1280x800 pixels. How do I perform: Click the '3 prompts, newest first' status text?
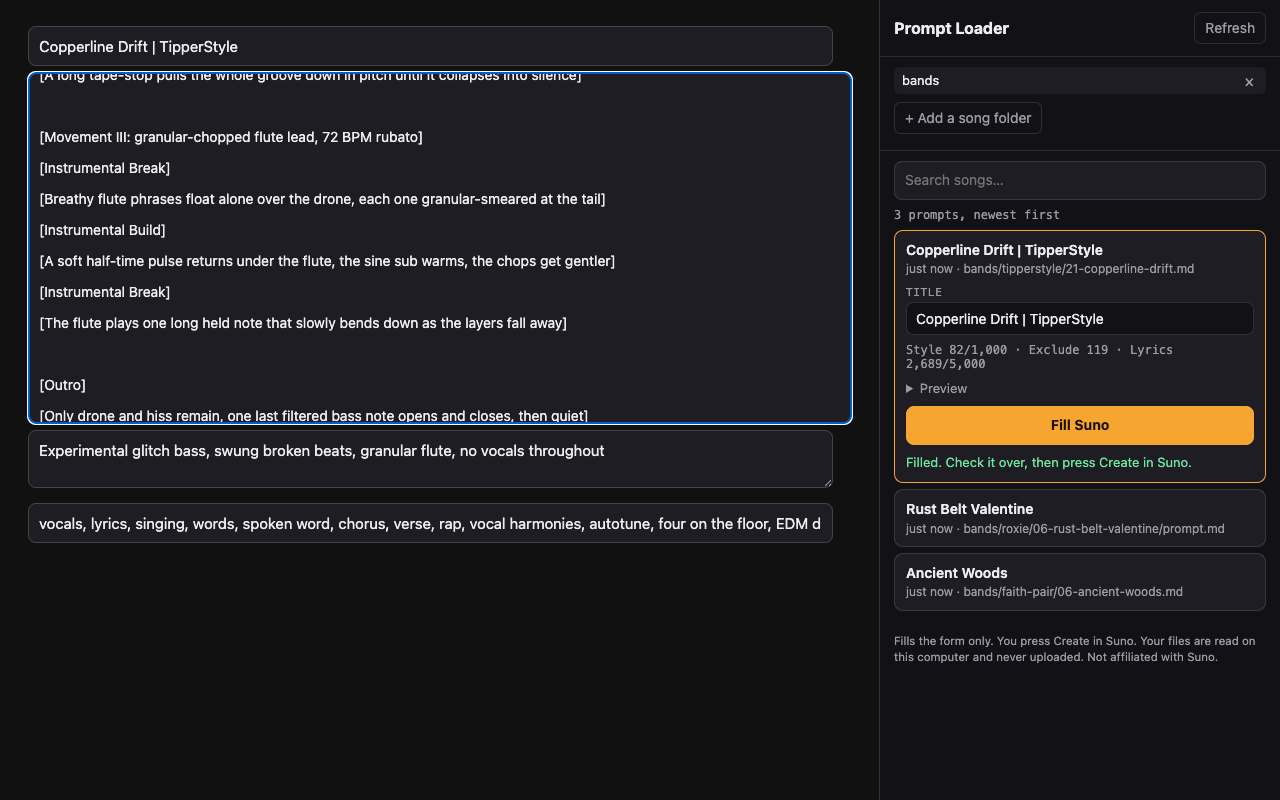(x=977, y=215)
